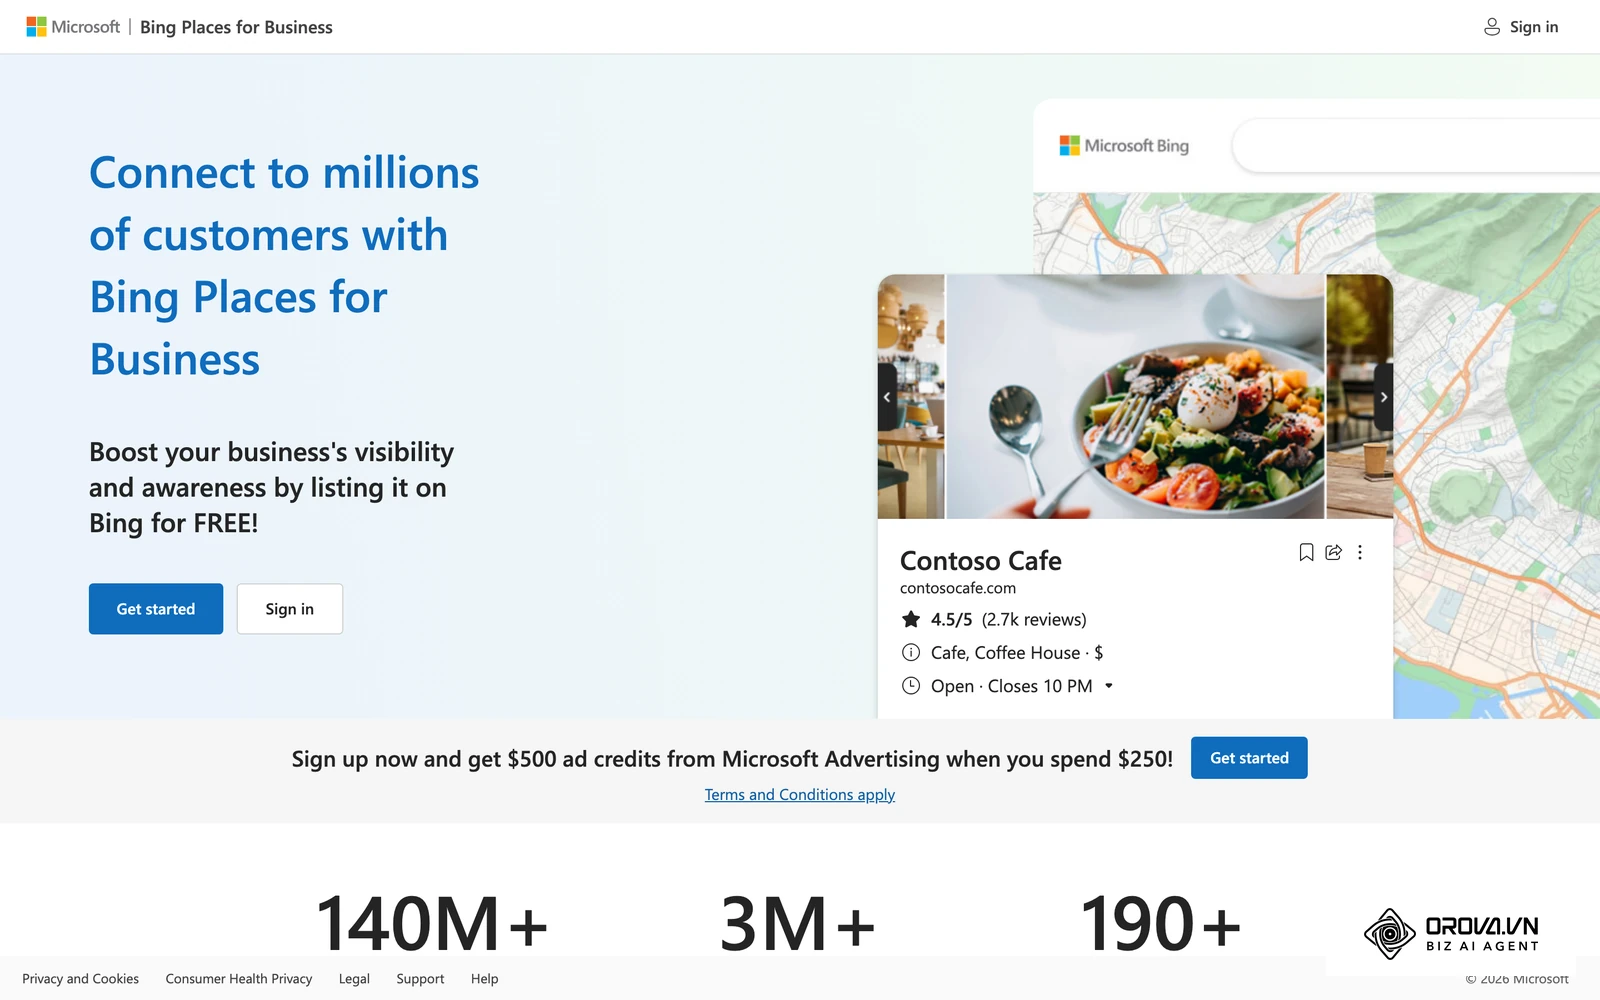Click the central salad bowl photo
Screen dimensions: 1600x1000
1135,396
